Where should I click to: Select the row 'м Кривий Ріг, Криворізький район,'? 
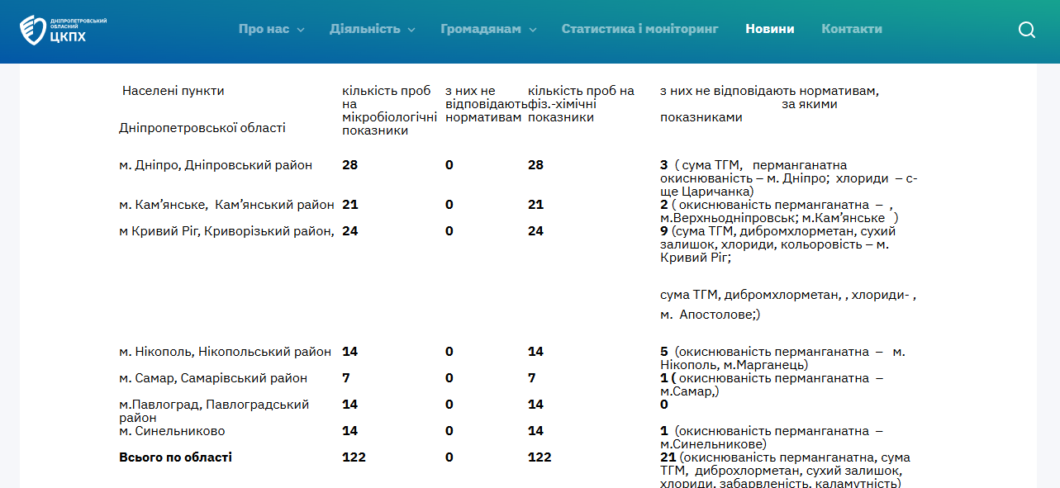point(226,231)
